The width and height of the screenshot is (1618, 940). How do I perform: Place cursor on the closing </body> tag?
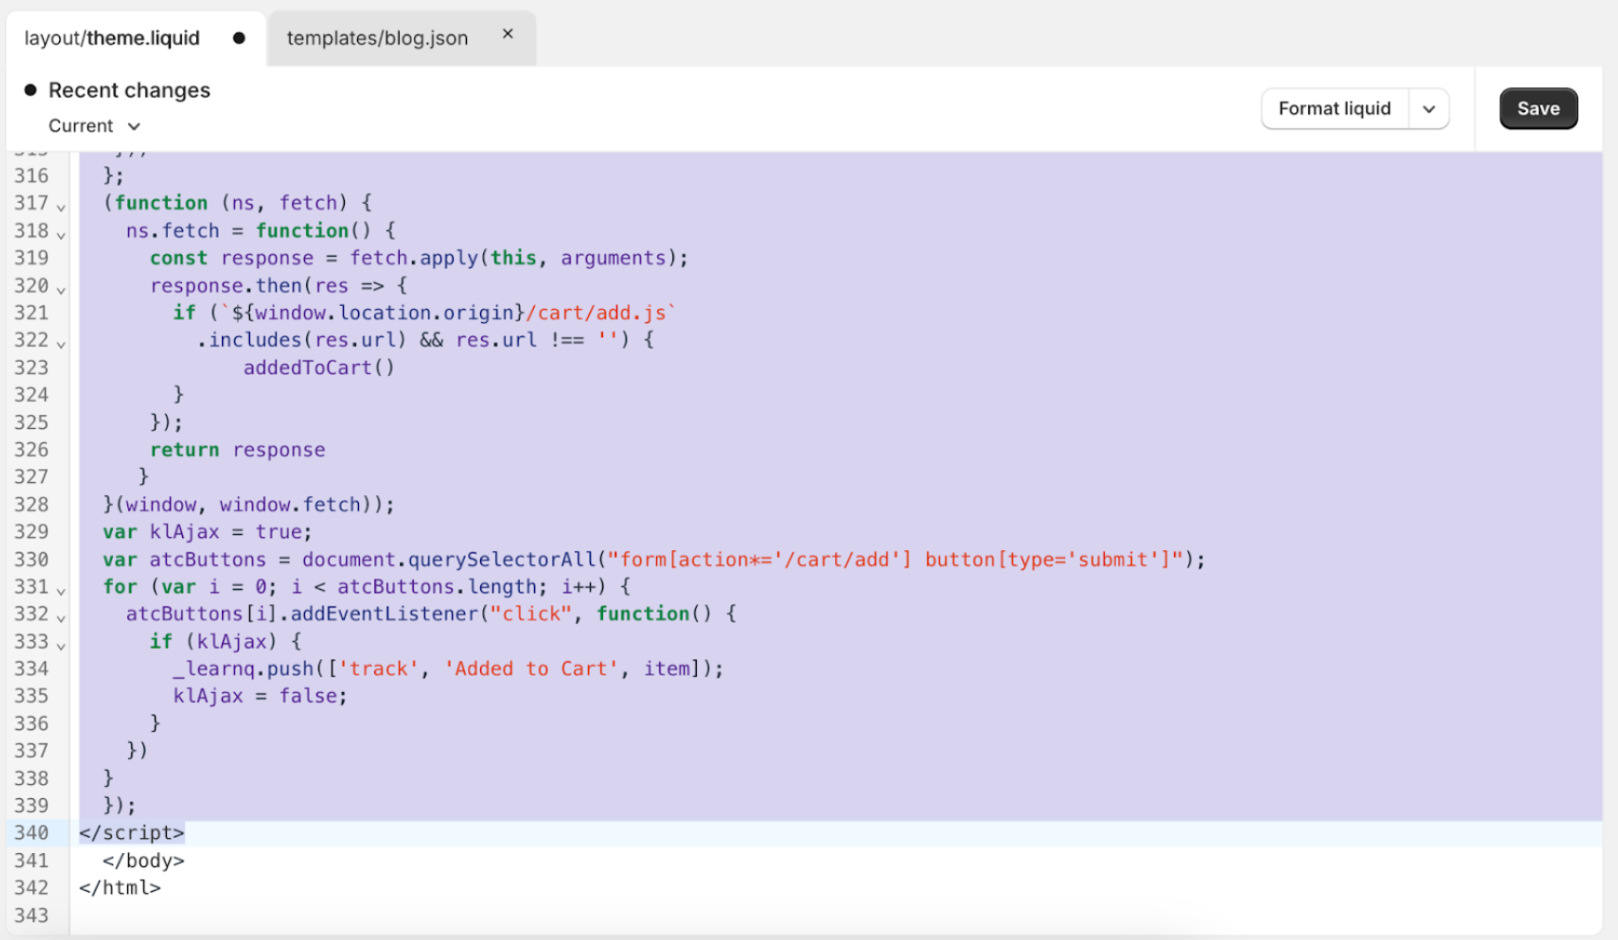[x=143, y=860]
